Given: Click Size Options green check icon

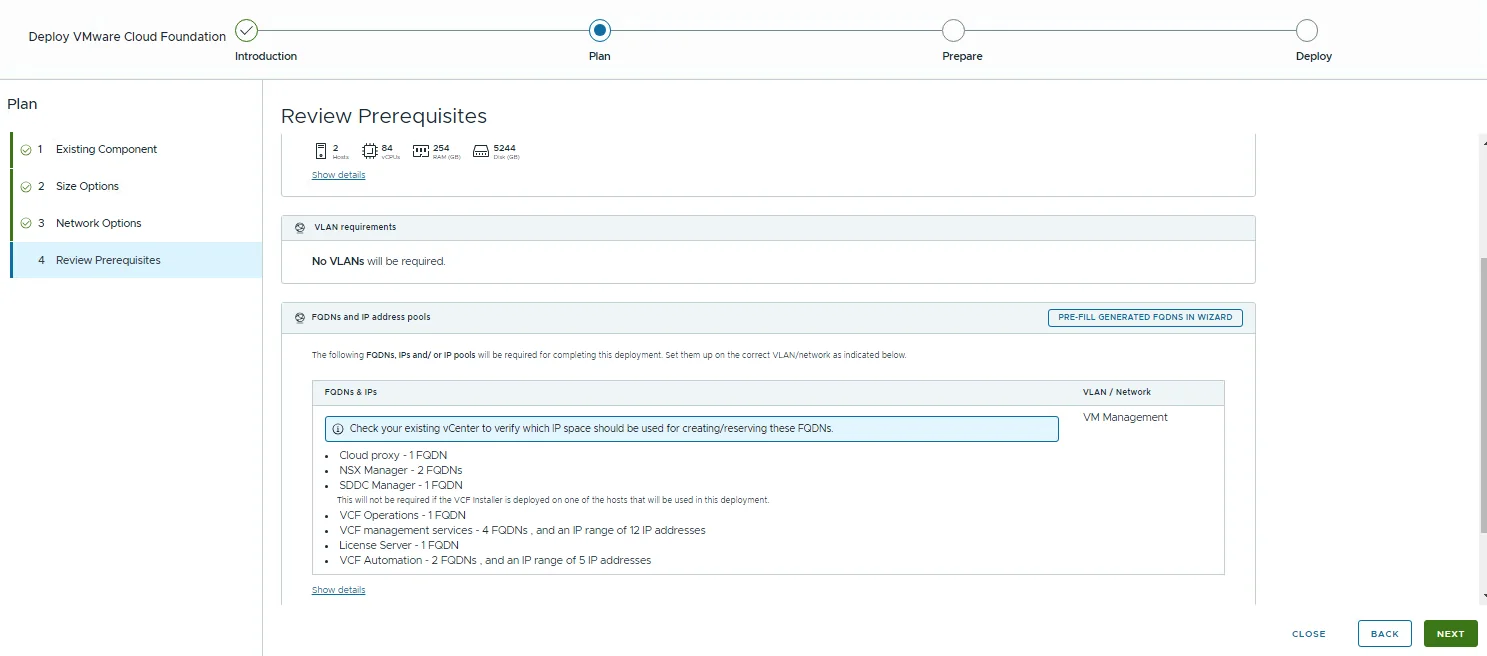Looking at the screenshot, I should click(x=25, y=187).
